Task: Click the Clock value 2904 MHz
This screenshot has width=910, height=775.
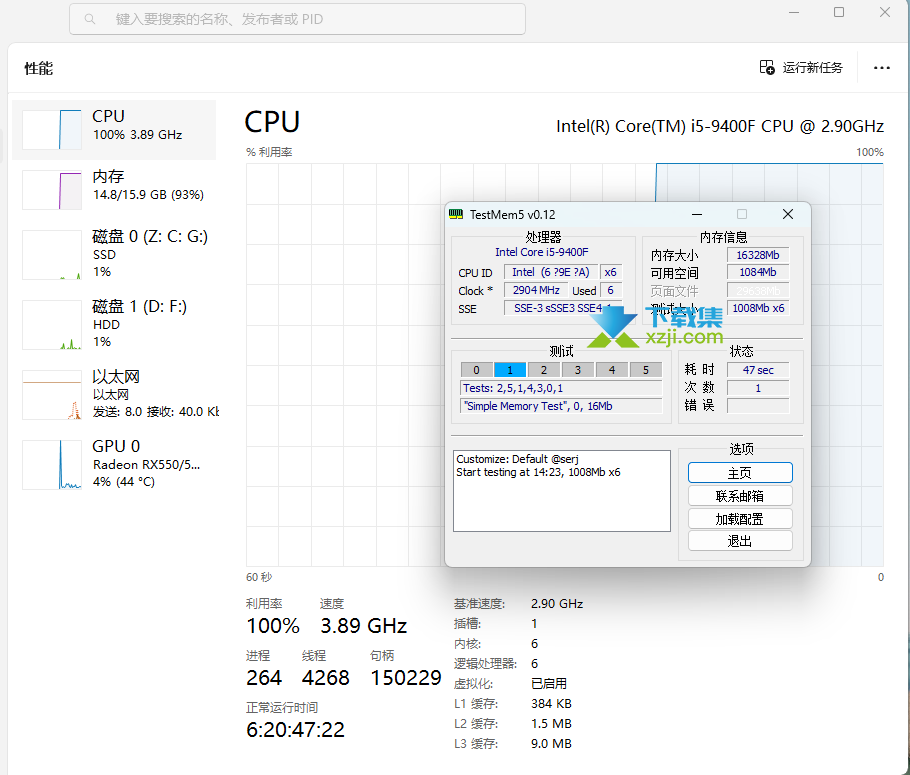Action: coord(536,290)
